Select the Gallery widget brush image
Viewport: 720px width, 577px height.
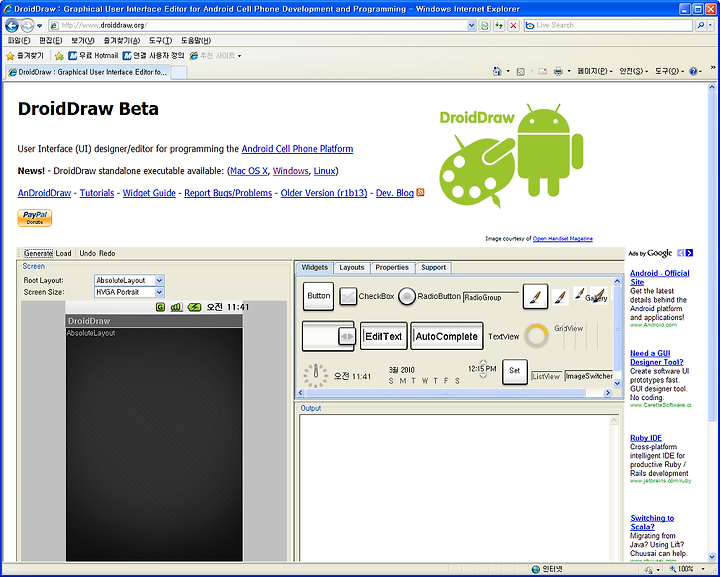pos(598,296)
